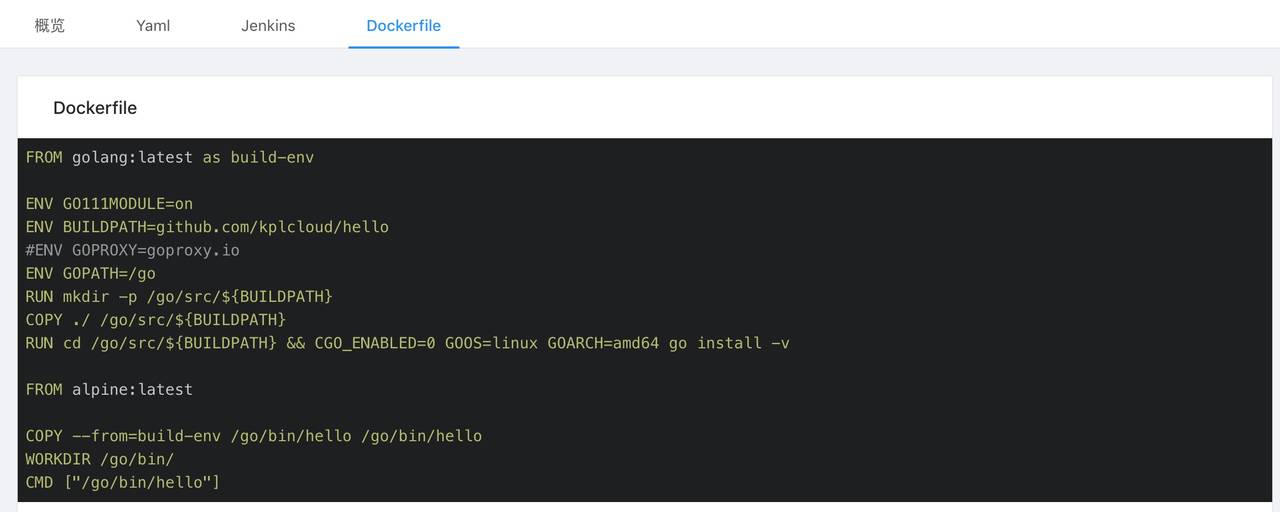Click the ENV GOPATH=/go line
1280x512 pixels.
(x=90, y=273)
